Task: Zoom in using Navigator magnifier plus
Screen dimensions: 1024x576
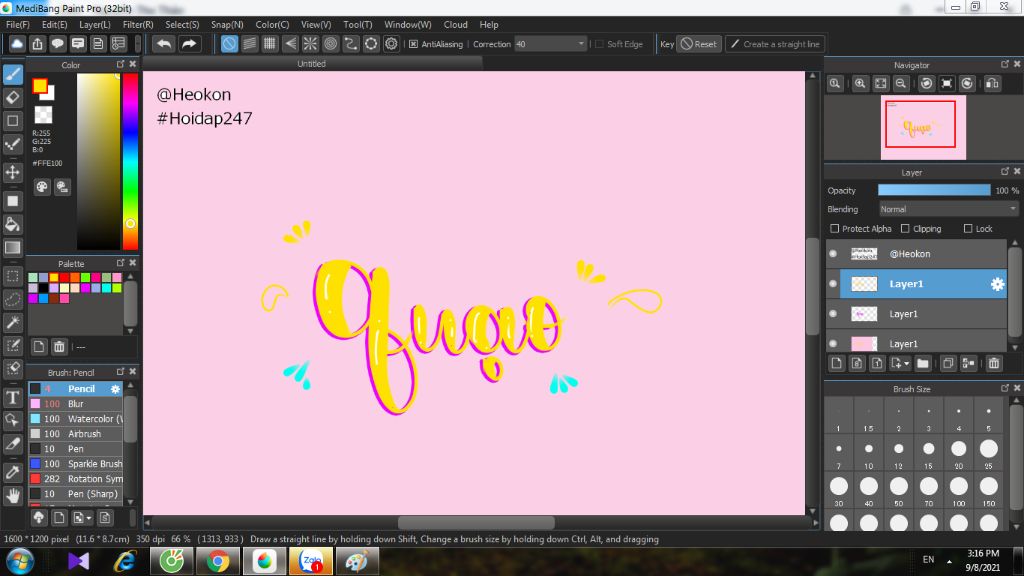Action: (x=860, y=84)
